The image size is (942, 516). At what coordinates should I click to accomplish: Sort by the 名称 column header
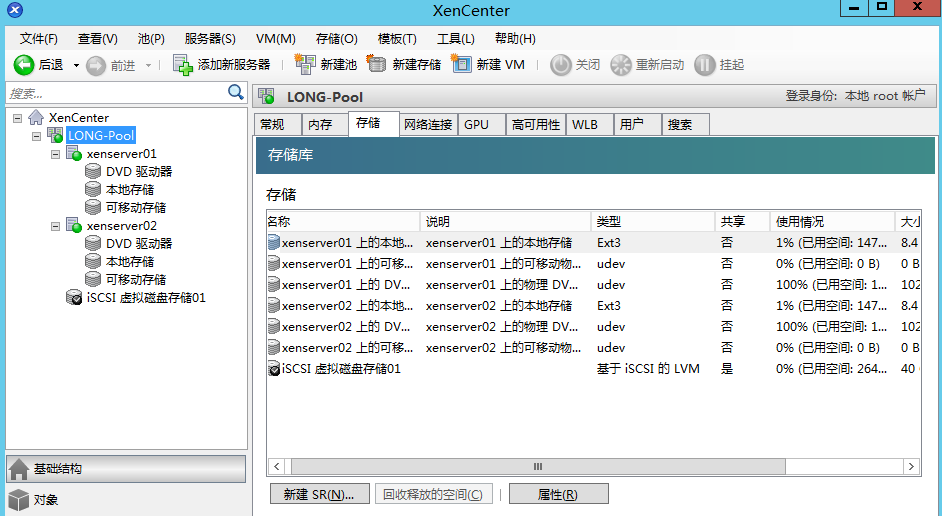[x=343, y=221]
